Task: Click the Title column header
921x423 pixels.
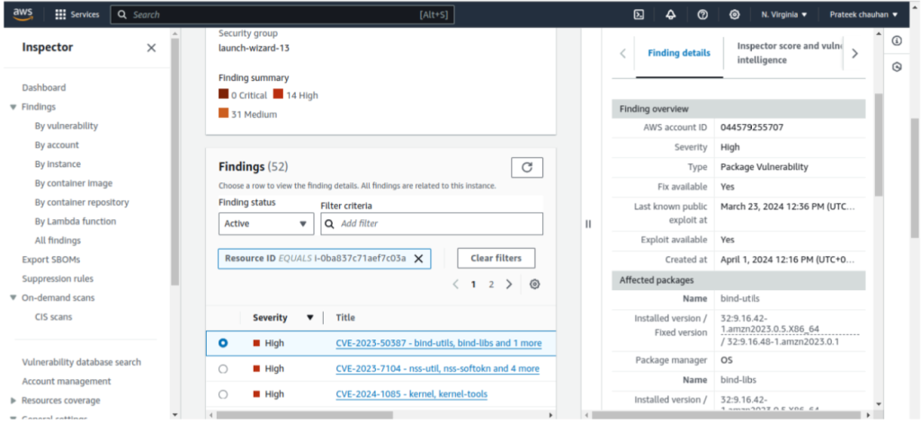Action: [345, 318]
